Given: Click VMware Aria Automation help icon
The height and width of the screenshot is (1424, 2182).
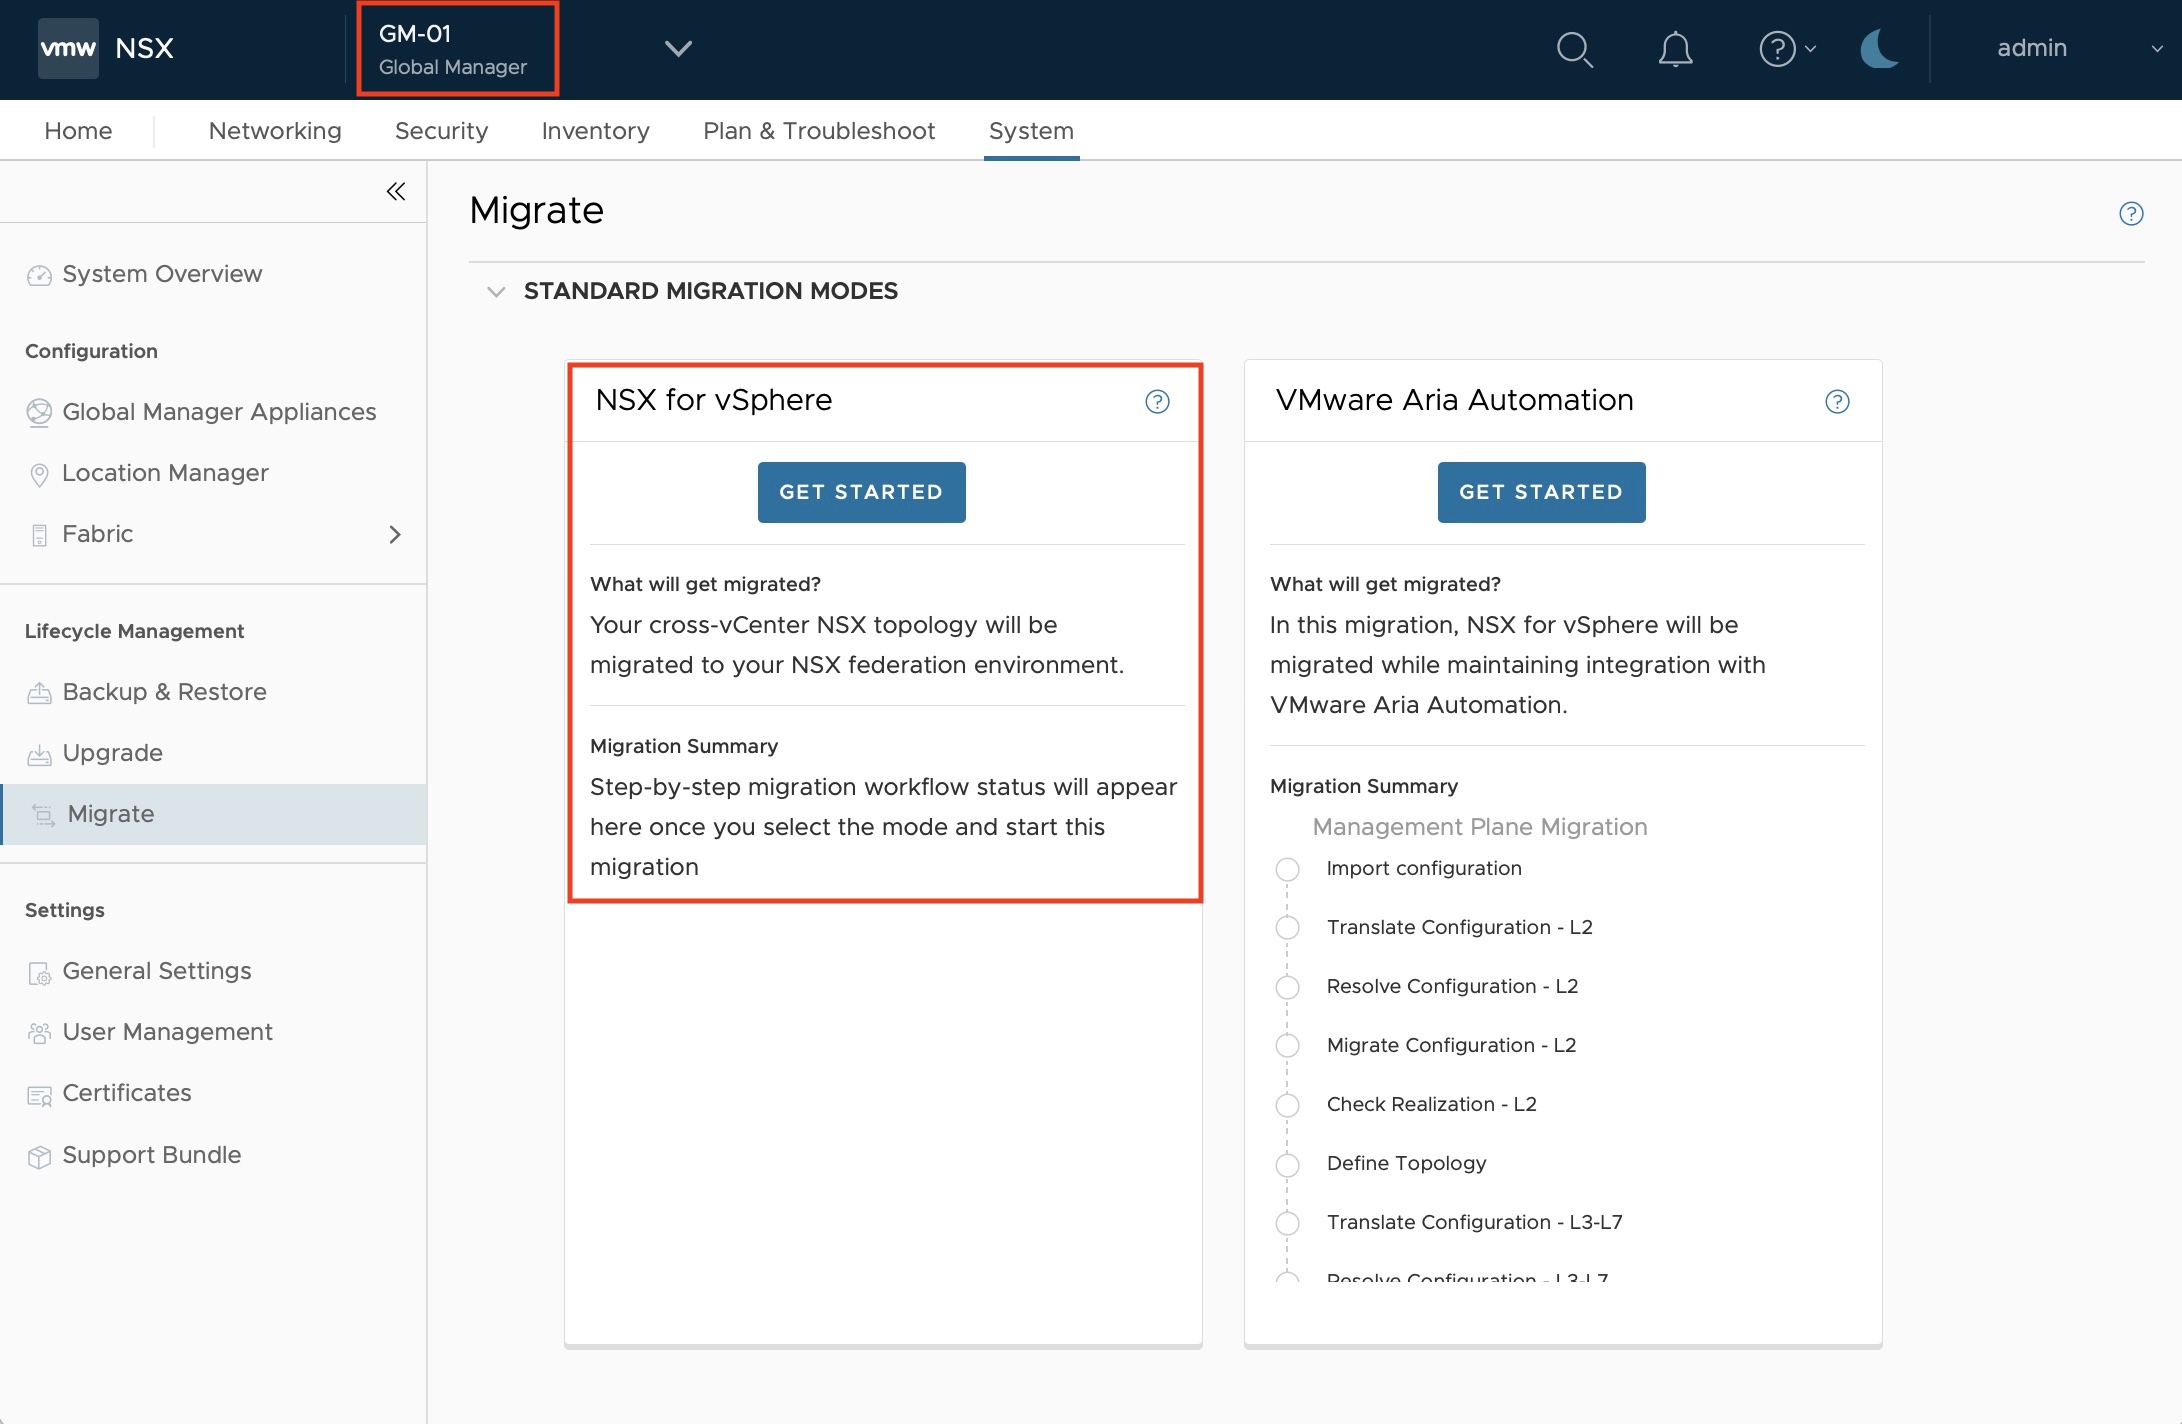Looking at the screenshot, I should (x=1837, y=401).
